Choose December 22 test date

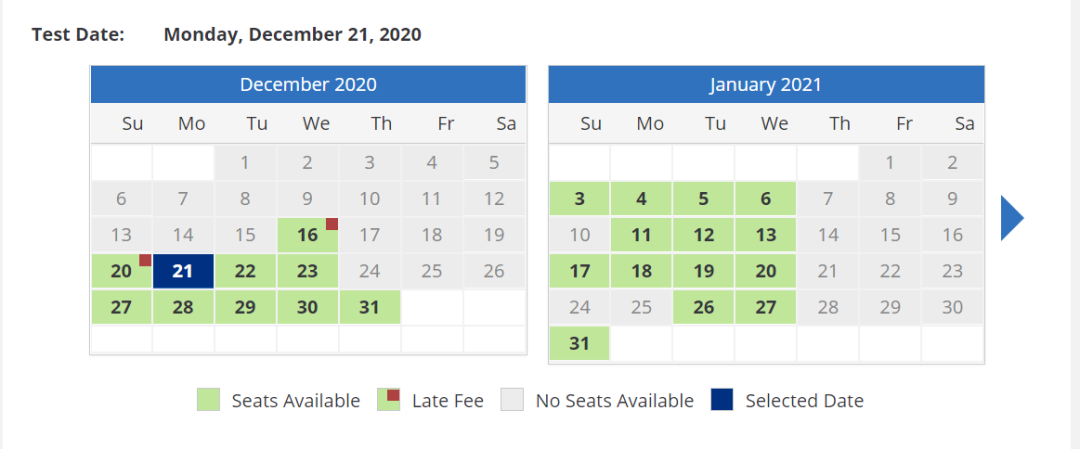tap(245, 271)
